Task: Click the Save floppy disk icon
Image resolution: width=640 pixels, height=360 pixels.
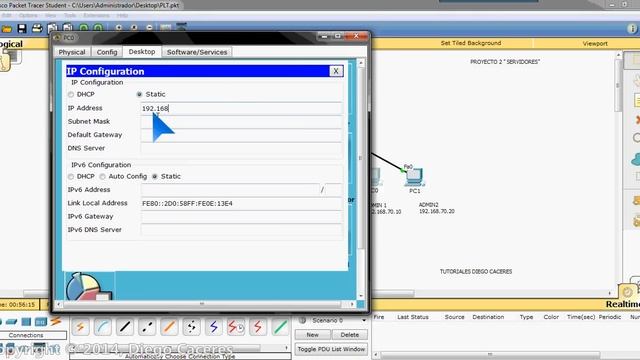Action: coord(22,29)
